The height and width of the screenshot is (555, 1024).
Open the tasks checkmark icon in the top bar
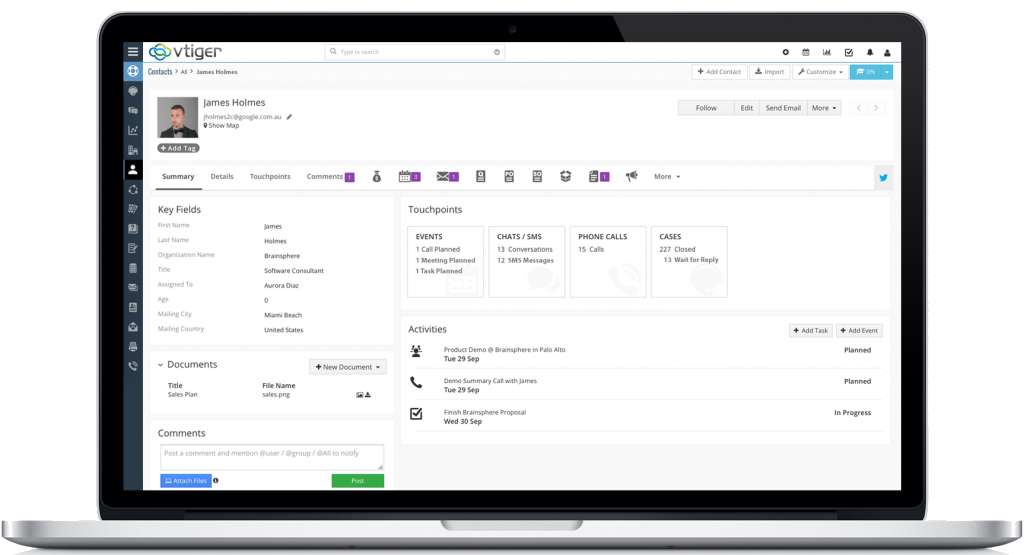[848, 52]
